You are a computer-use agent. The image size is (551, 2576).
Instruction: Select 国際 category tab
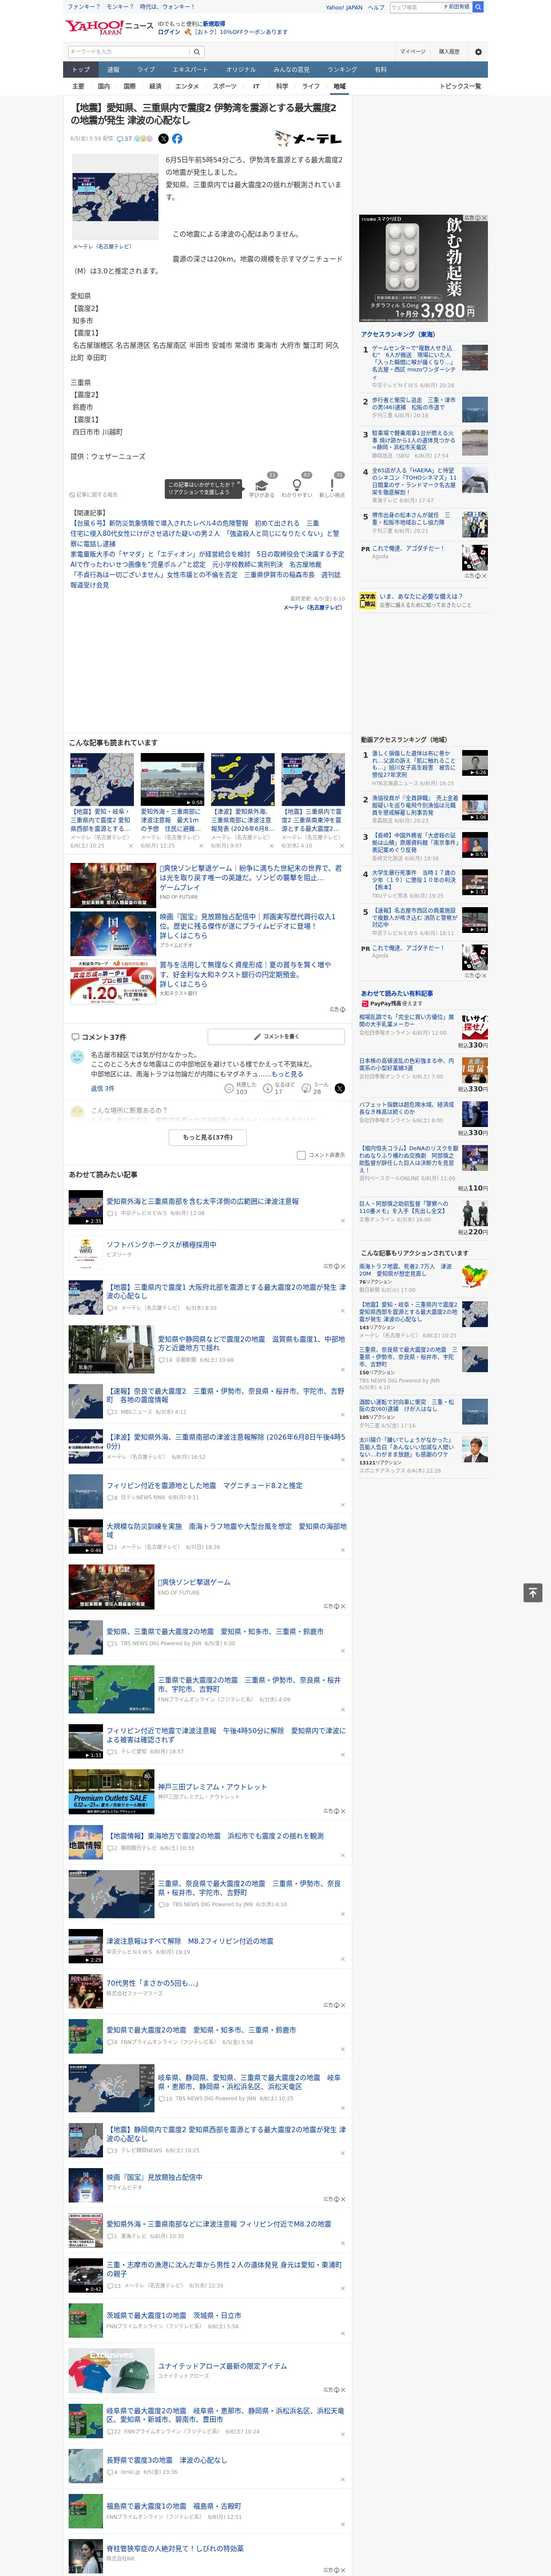129,86
